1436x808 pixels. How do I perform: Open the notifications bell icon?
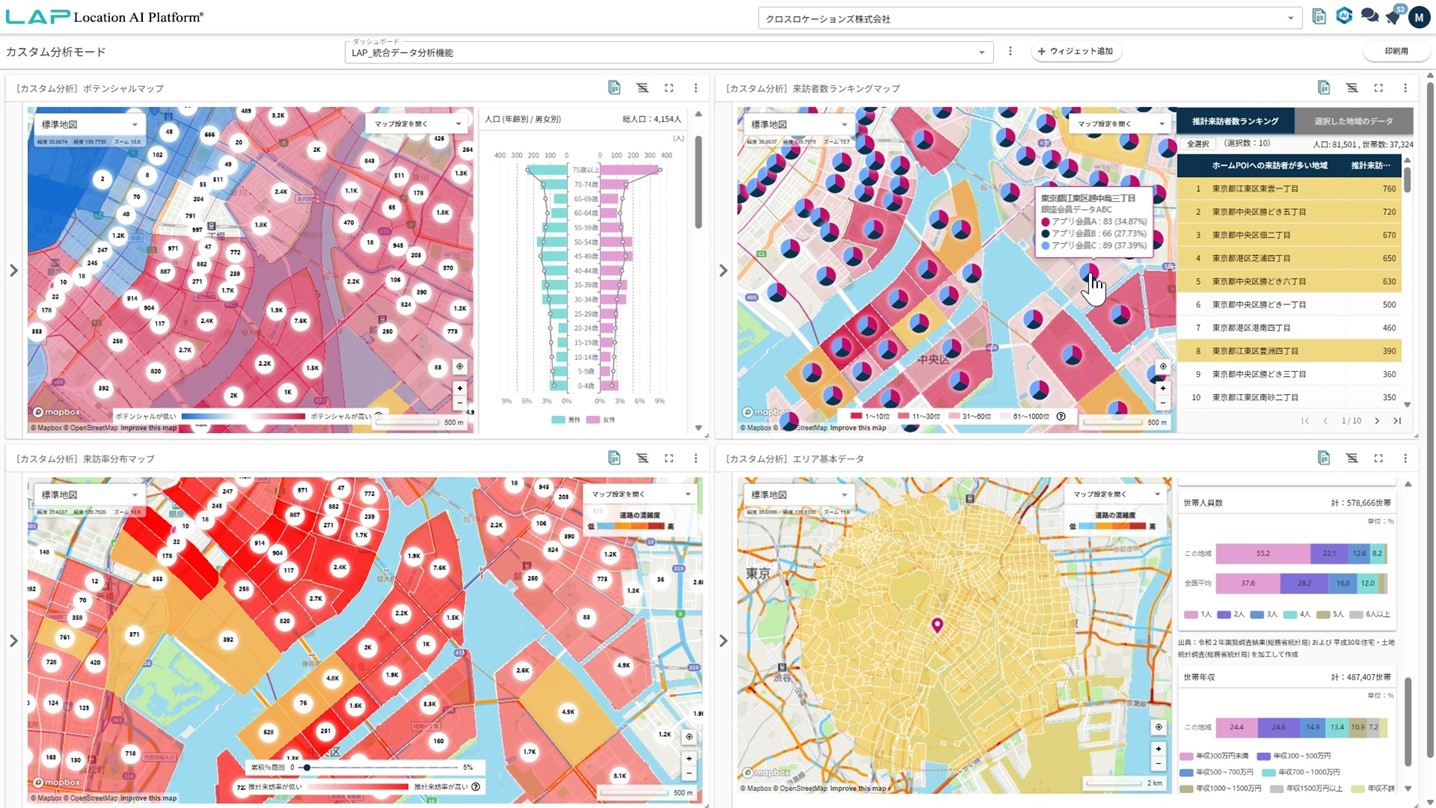click(1393, 17)
